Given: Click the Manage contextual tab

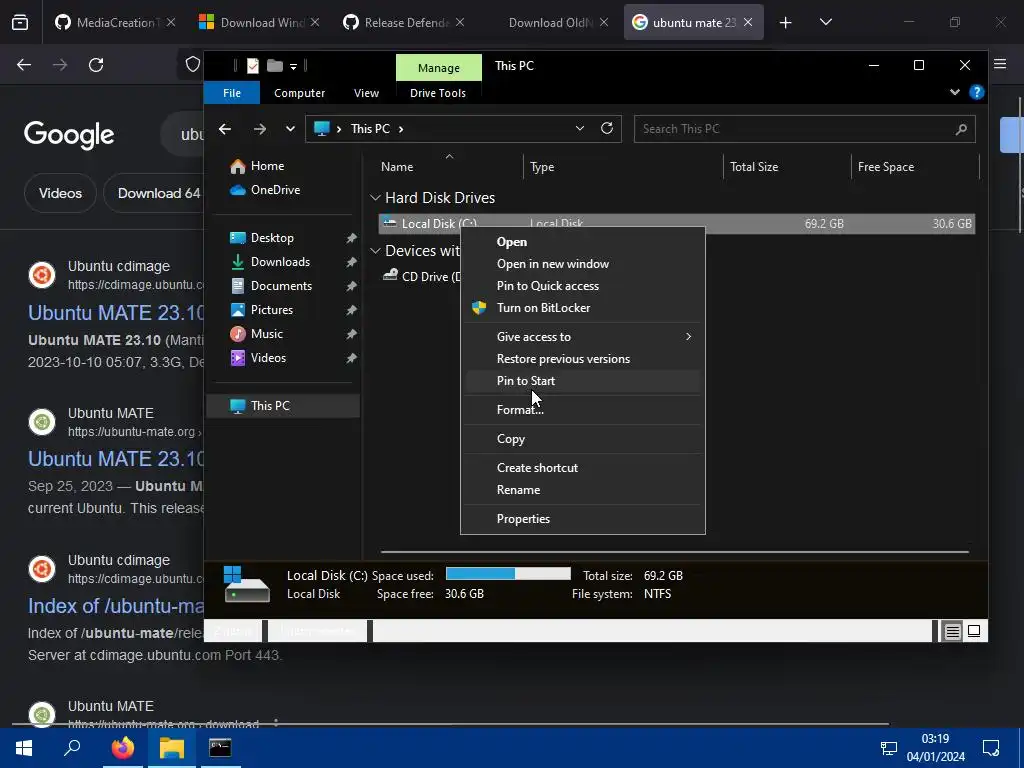Looking at the screenshot, I should (439, 67).
